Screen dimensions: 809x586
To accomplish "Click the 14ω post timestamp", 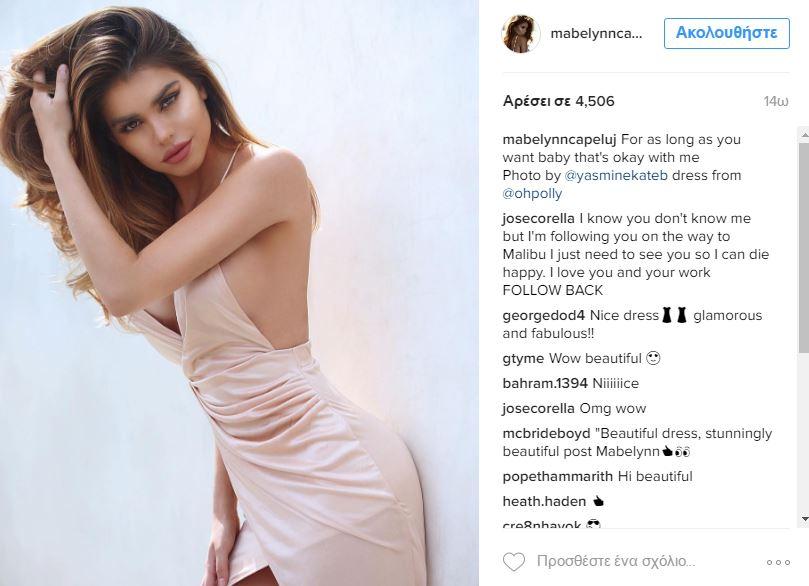I will point(776,101).
